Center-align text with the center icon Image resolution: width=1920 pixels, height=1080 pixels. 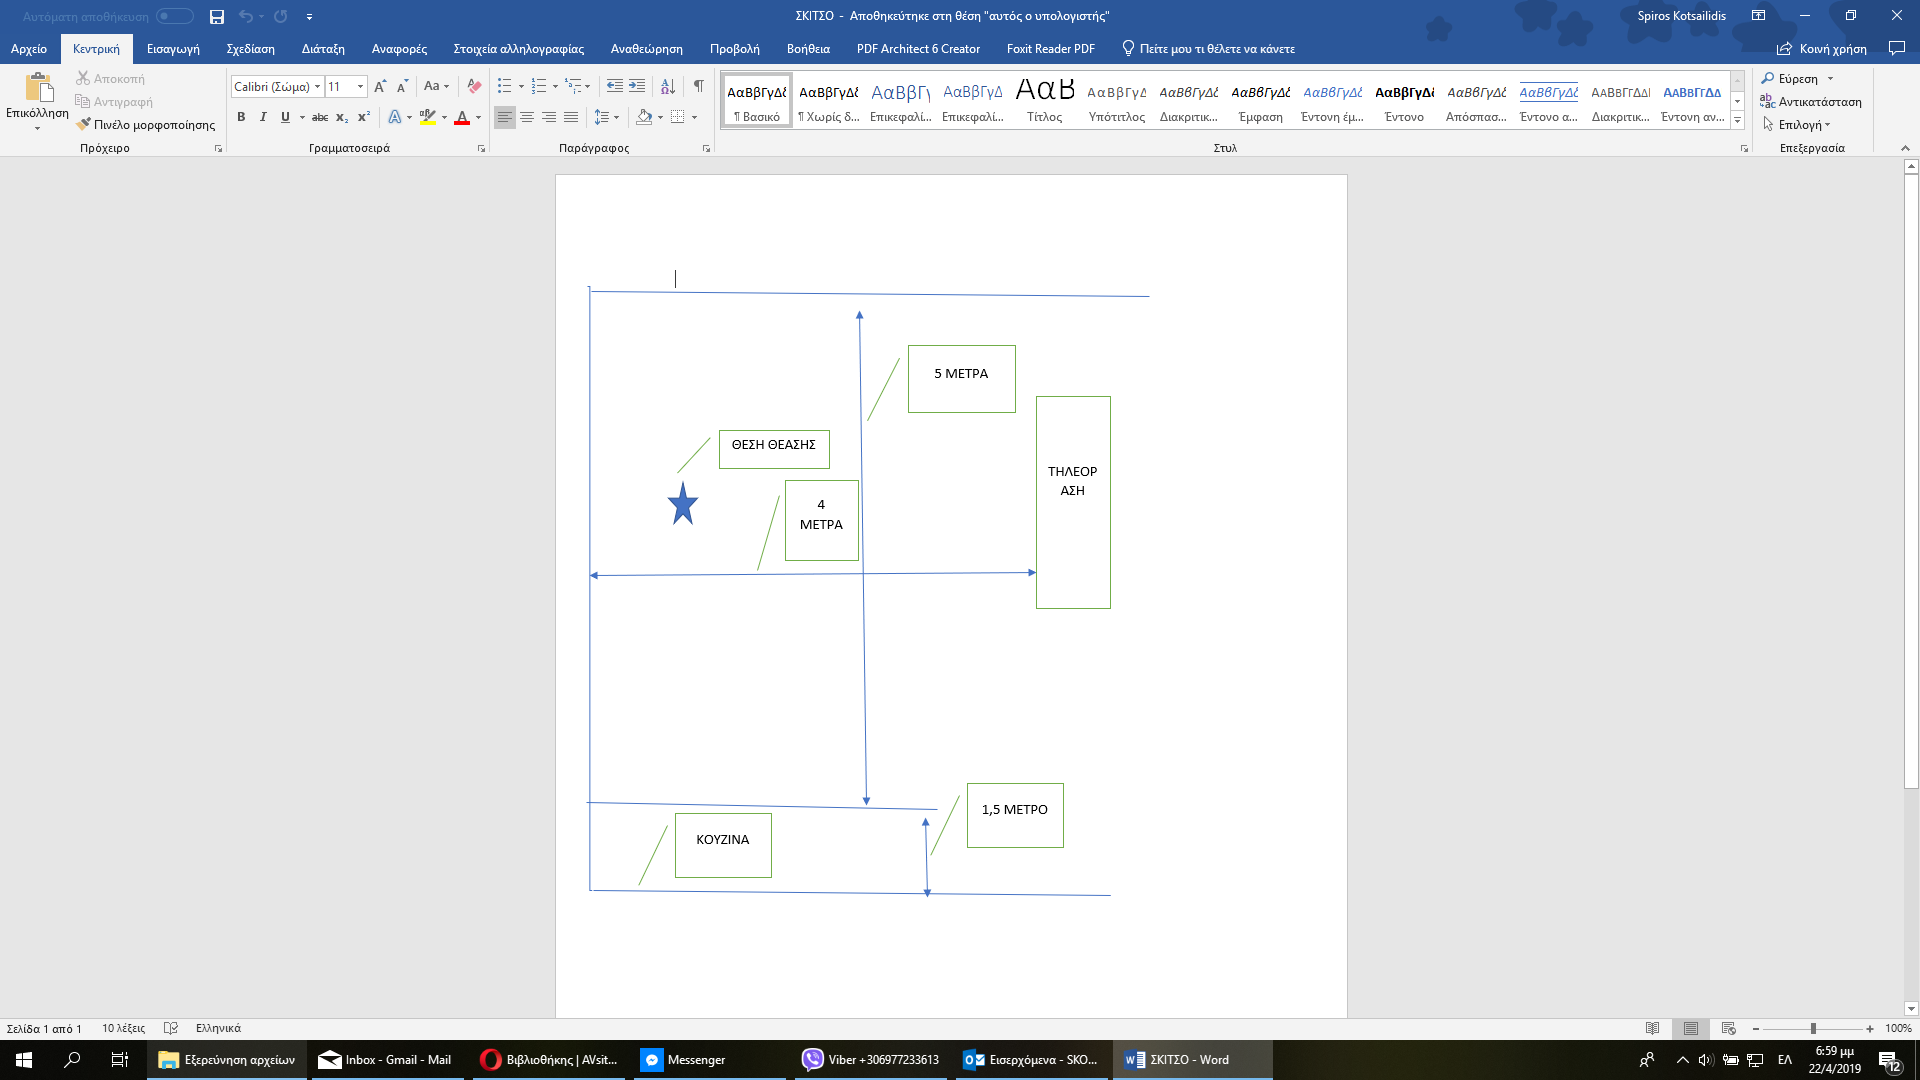tap(527, 117)
